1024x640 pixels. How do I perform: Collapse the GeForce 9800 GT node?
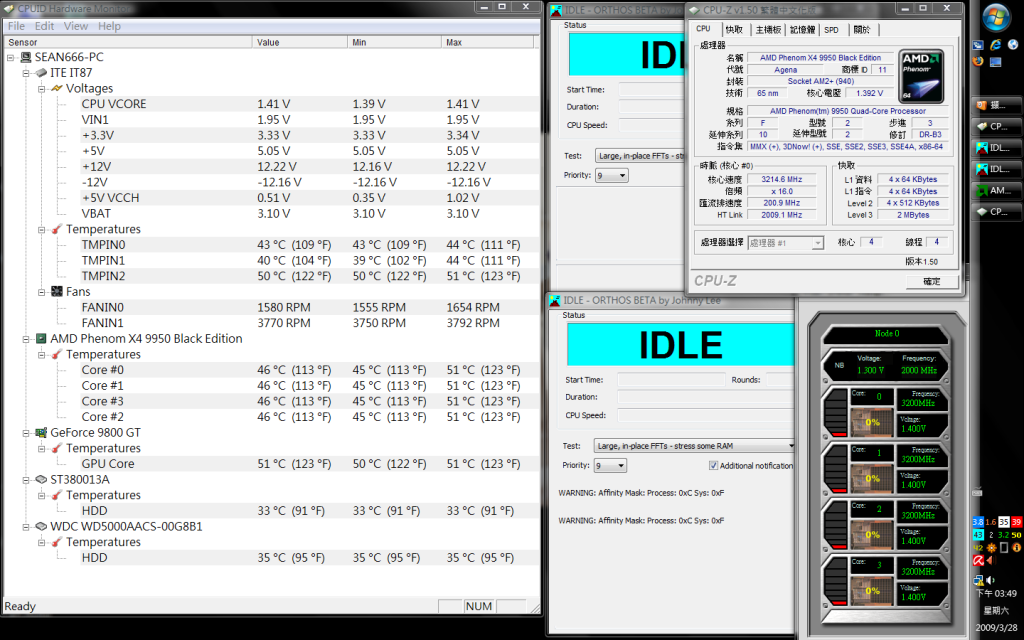coord(26,433)
